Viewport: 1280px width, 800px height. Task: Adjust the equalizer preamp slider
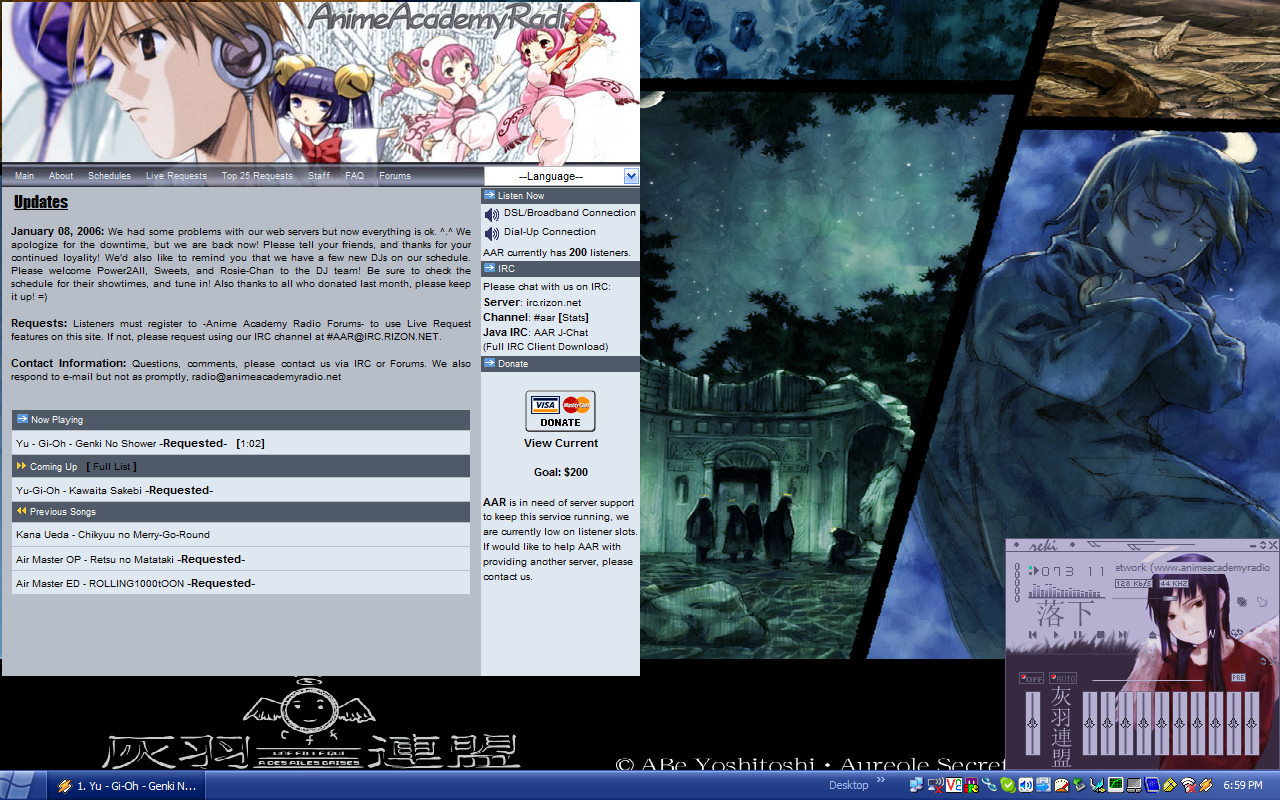[x=1032, y=724]
